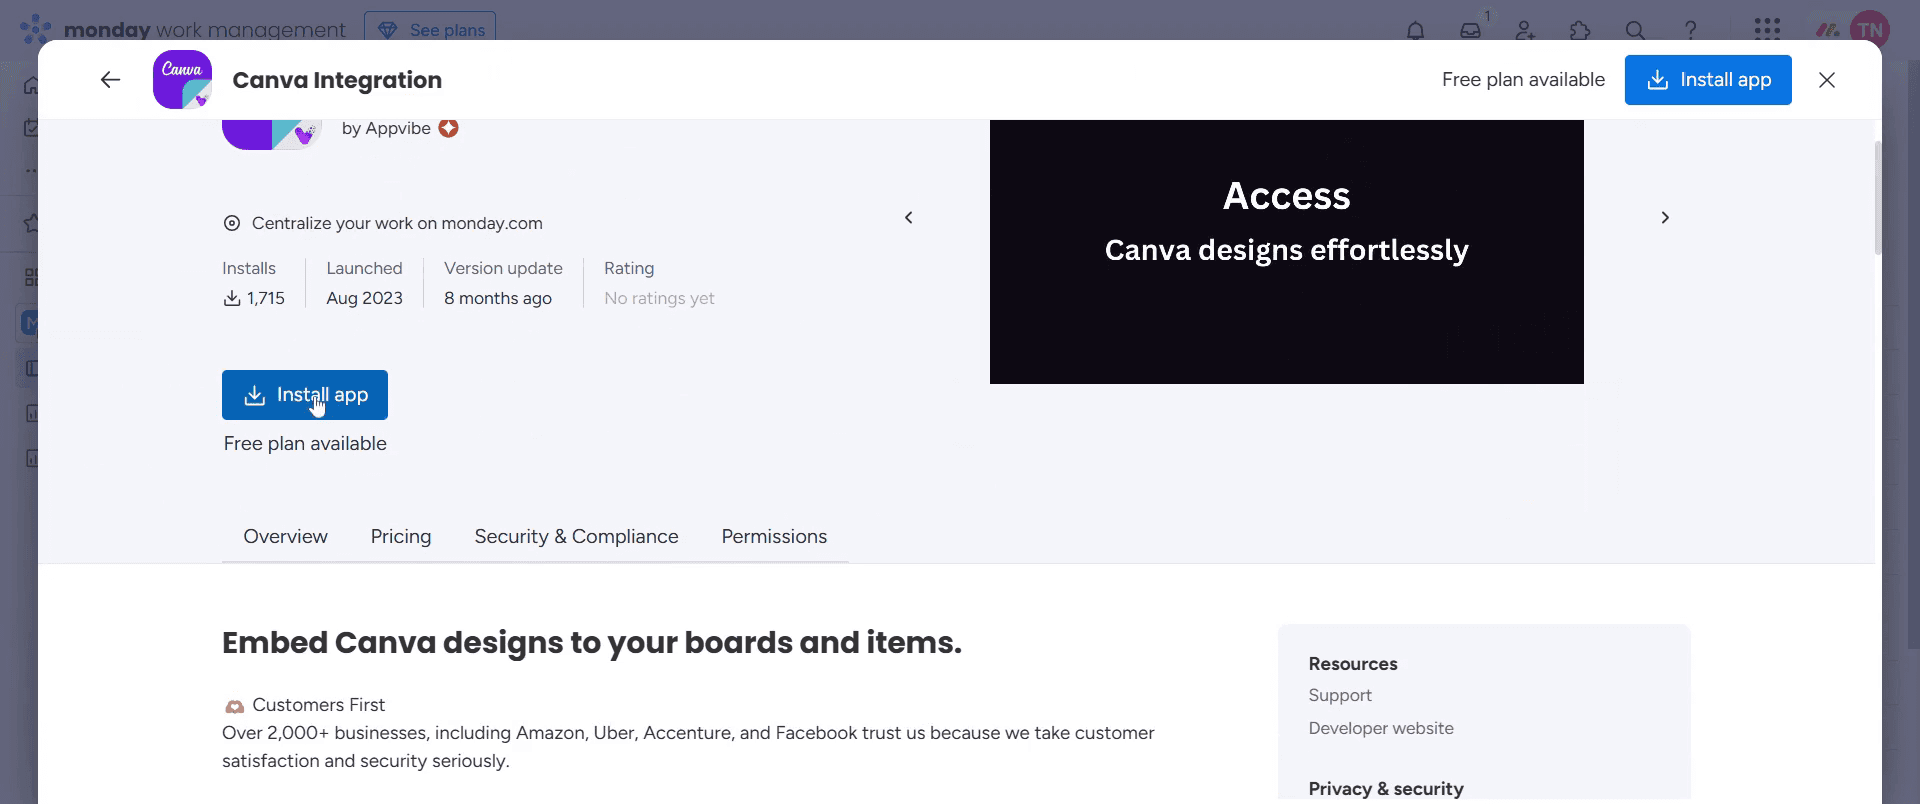The image size is (1920, 804).
Task: Click the Customers First heading
Action: point(318,705)
